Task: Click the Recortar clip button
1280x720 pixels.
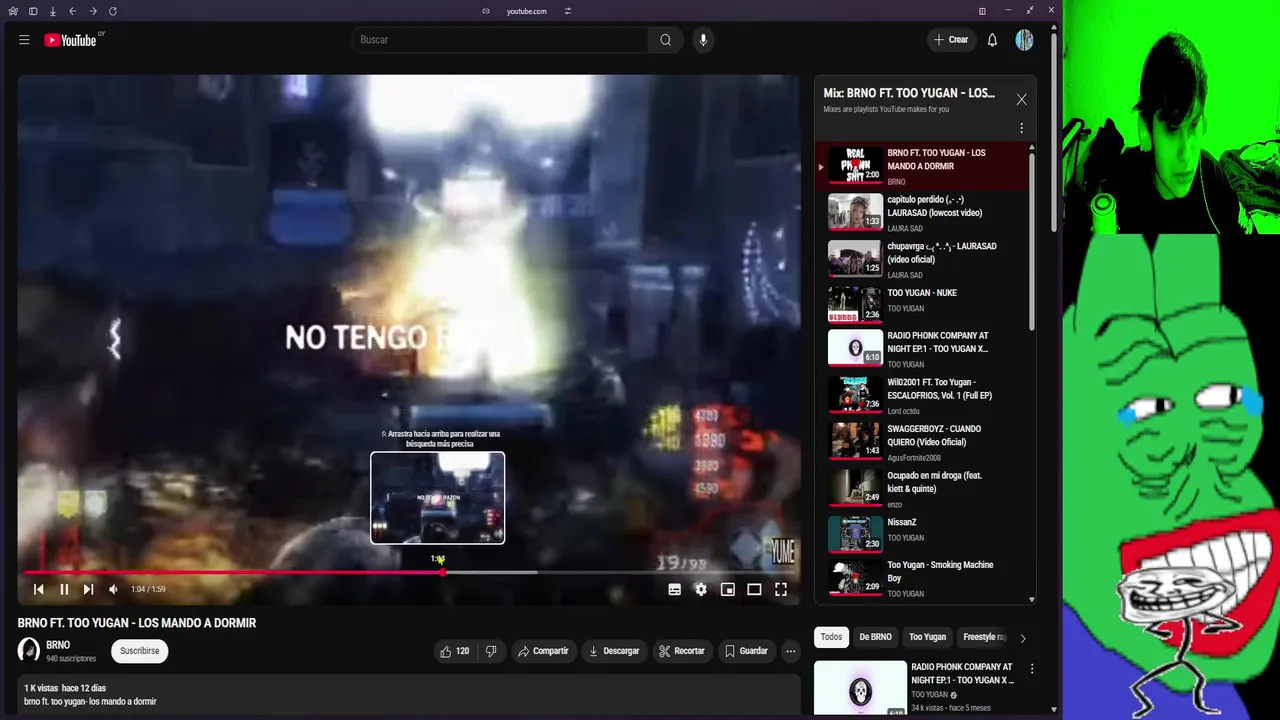Action: [681, 651]
